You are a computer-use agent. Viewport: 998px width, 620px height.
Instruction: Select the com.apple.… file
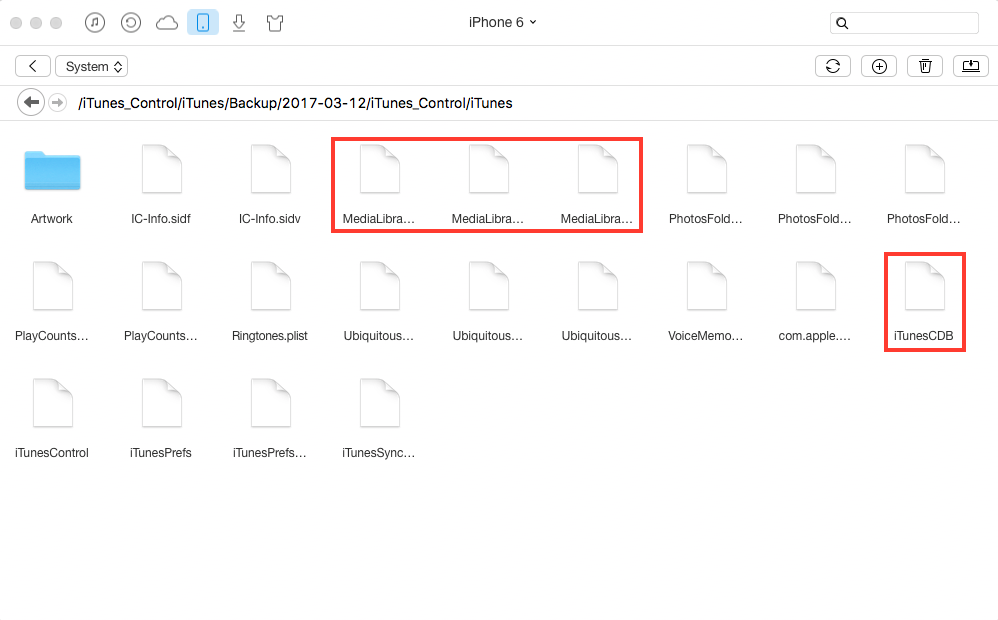tap(815, 303)
